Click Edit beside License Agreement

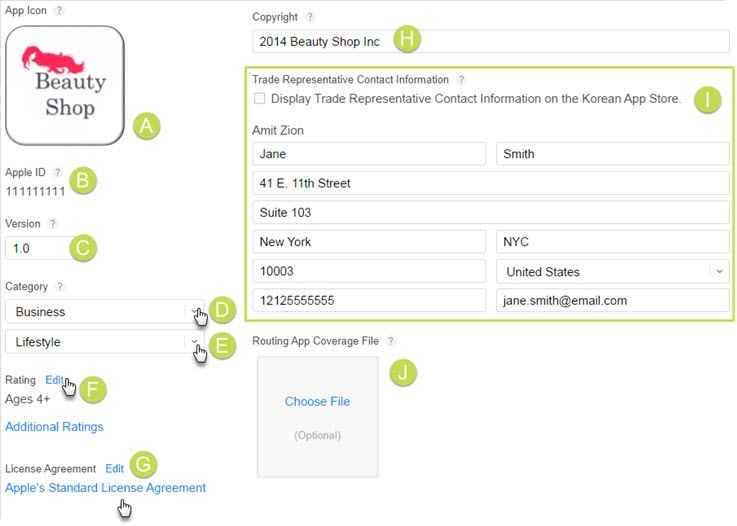point(115,468)
